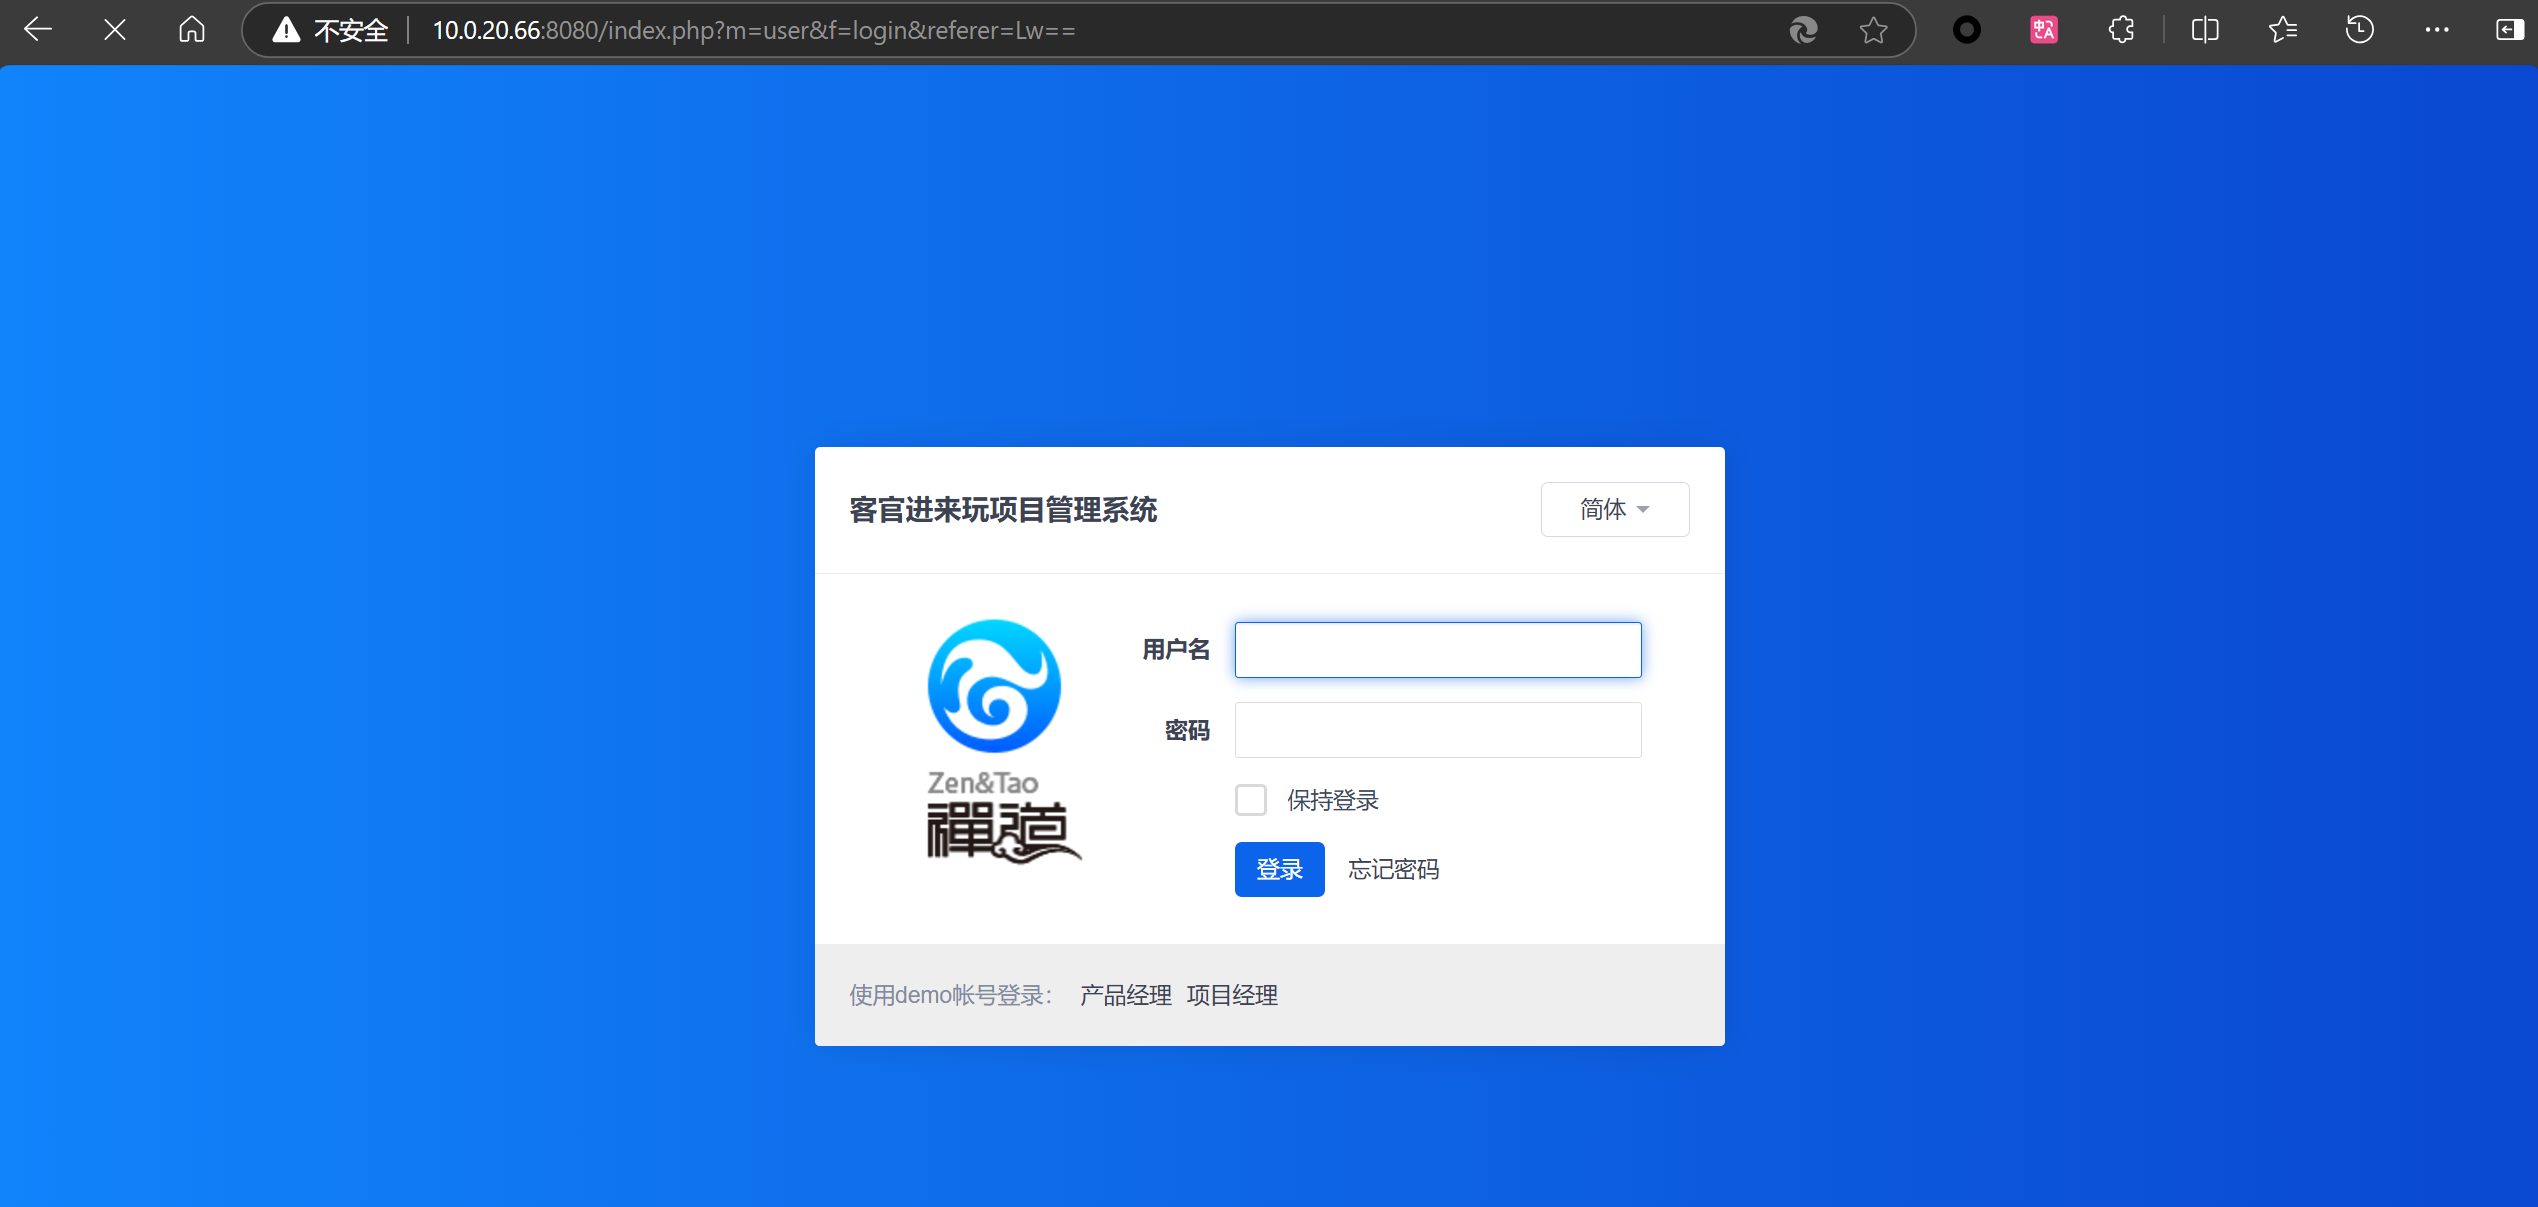
Task: Log in as demo 产品经理
Action: coord(1125,995)
